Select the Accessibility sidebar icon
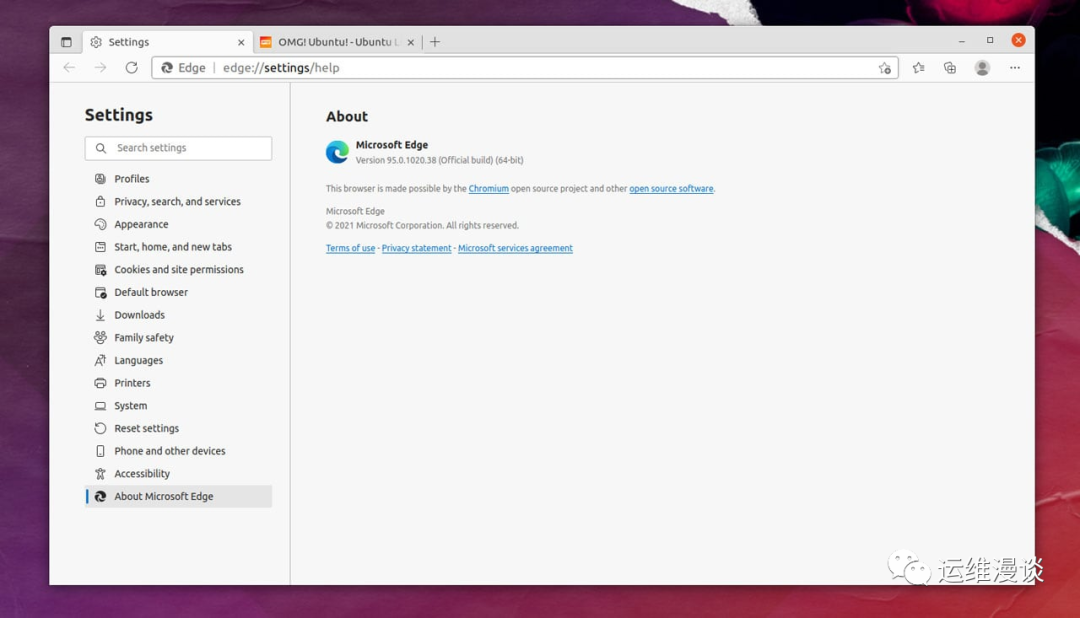This screenshot has width=1080, height=618. tap(101, 473)
